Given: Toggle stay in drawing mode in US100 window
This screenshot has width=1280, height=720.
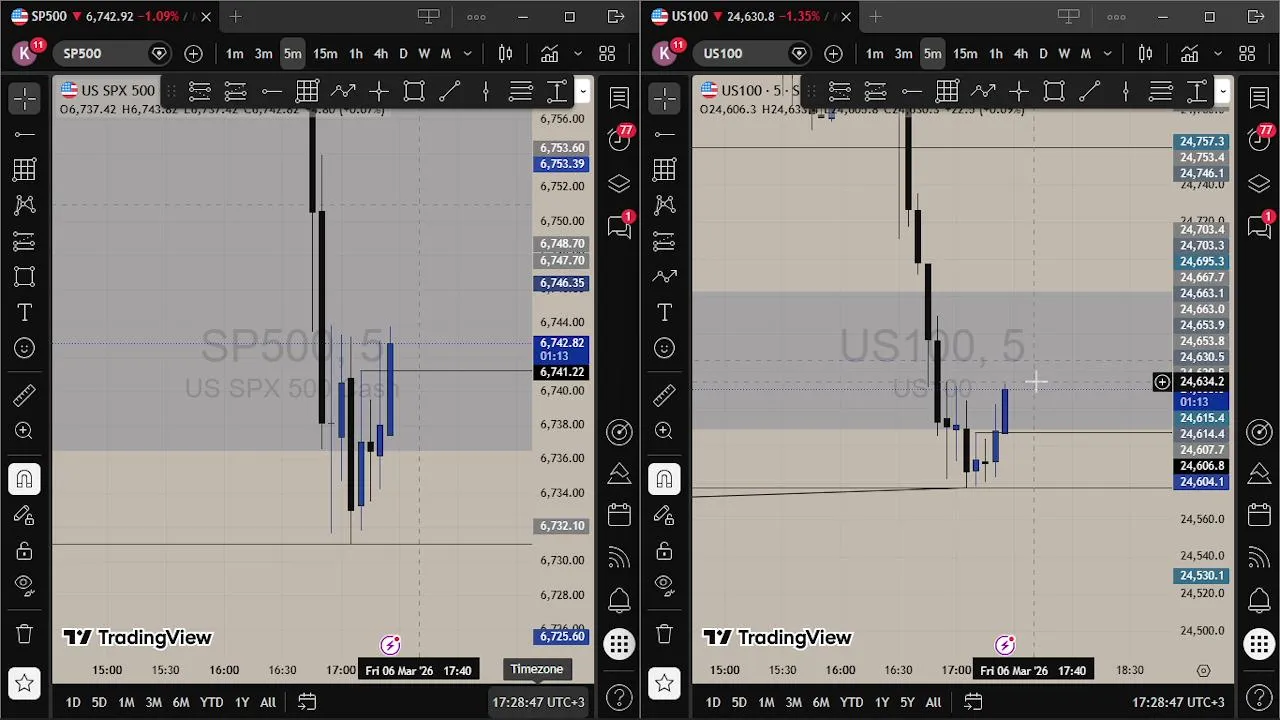Looking at the screenshot, I should tap(665, 515).
